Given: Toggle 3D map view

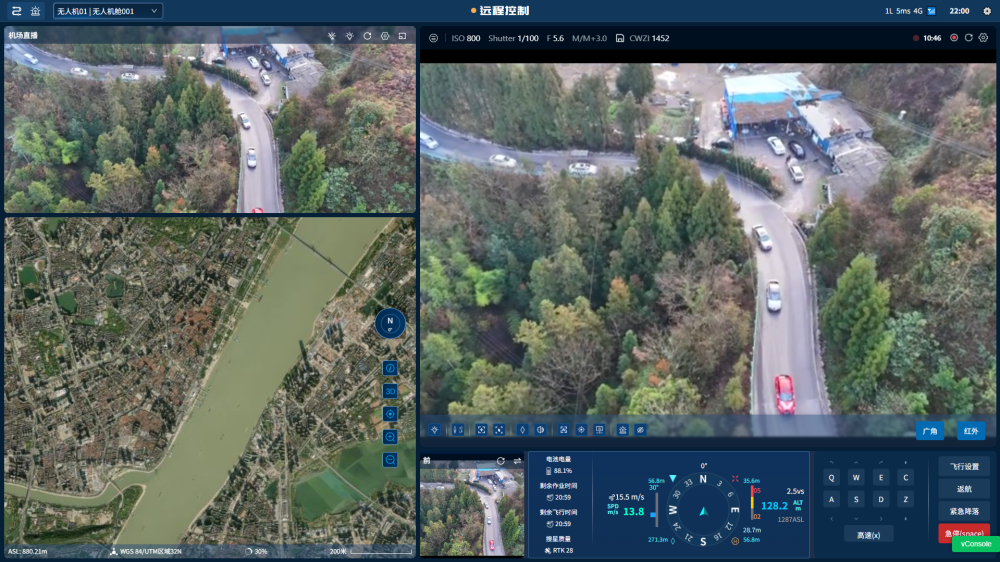Looking at the screenshot, I should pos(390,391).
